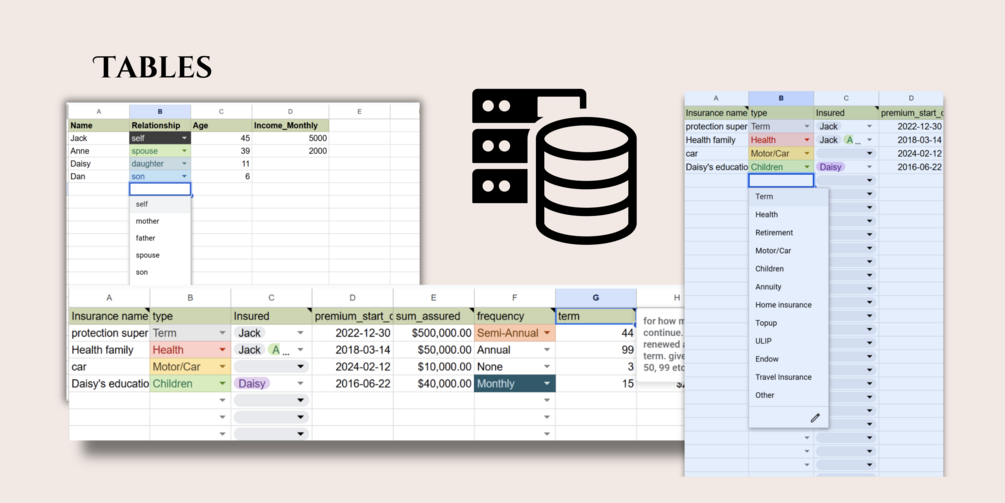The image size is (1005, 503).
Task: Pick 'spouse' in the open relationship list
Action: tap(160, 255)
